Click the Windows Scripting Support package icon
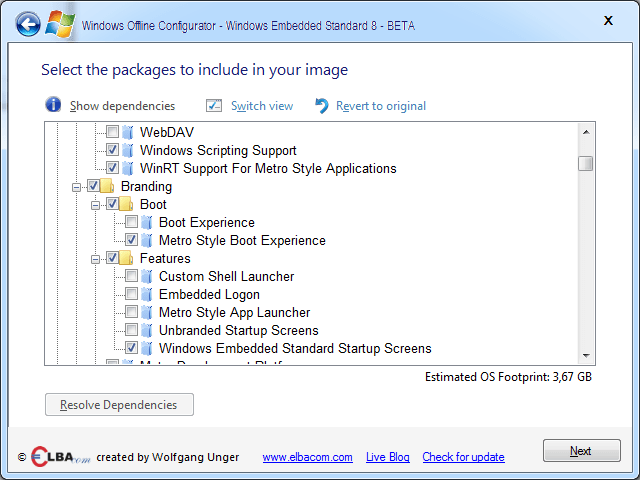The image size is (640, 480). click(x=128, y=150)
